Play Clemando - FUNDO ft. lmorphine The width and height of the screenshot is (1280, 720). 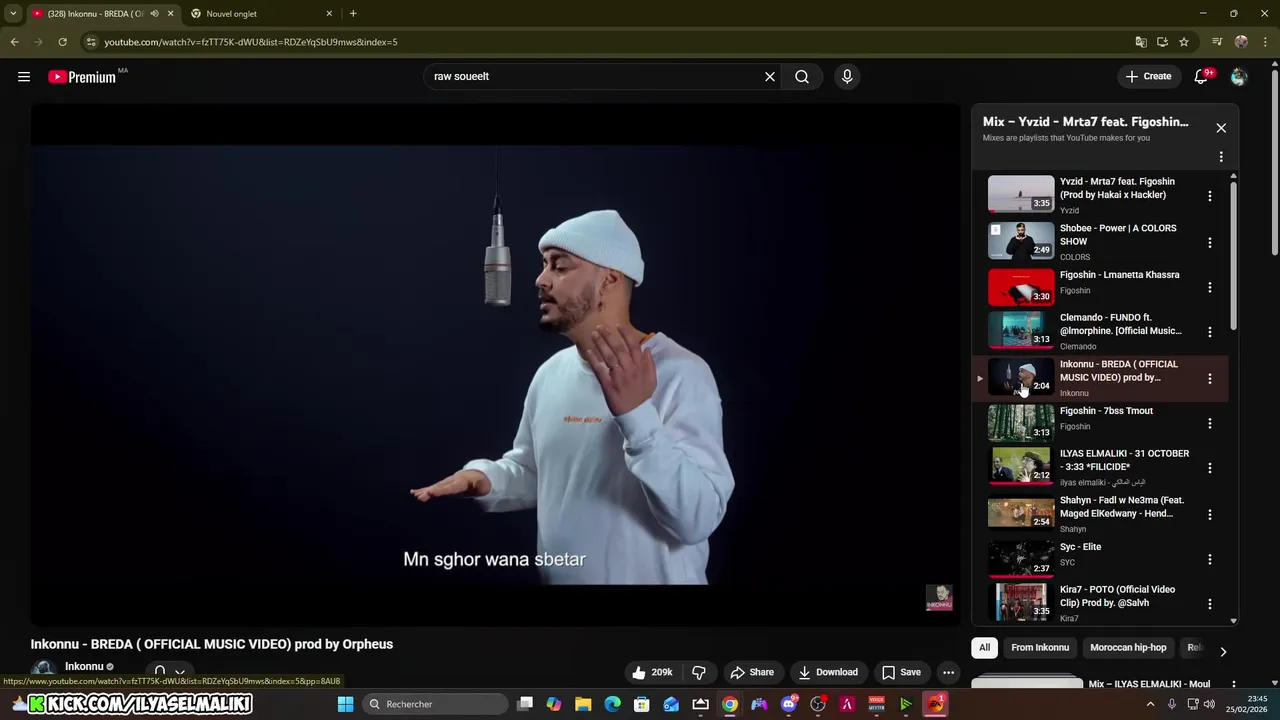(x=1021, y=330)
